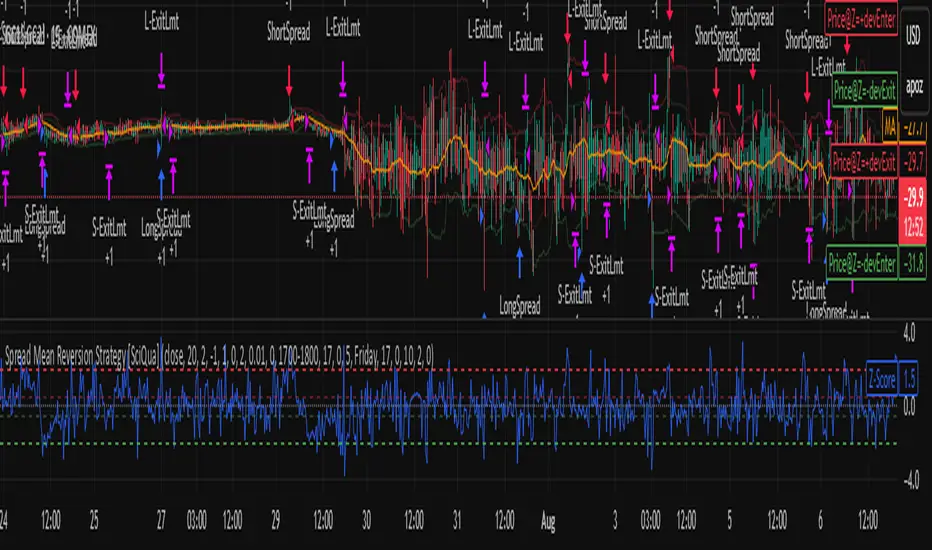Click the Aug label on time axis
Image resolution: width=932 pixels, height=550 pixels.
(x=548, y=522)
